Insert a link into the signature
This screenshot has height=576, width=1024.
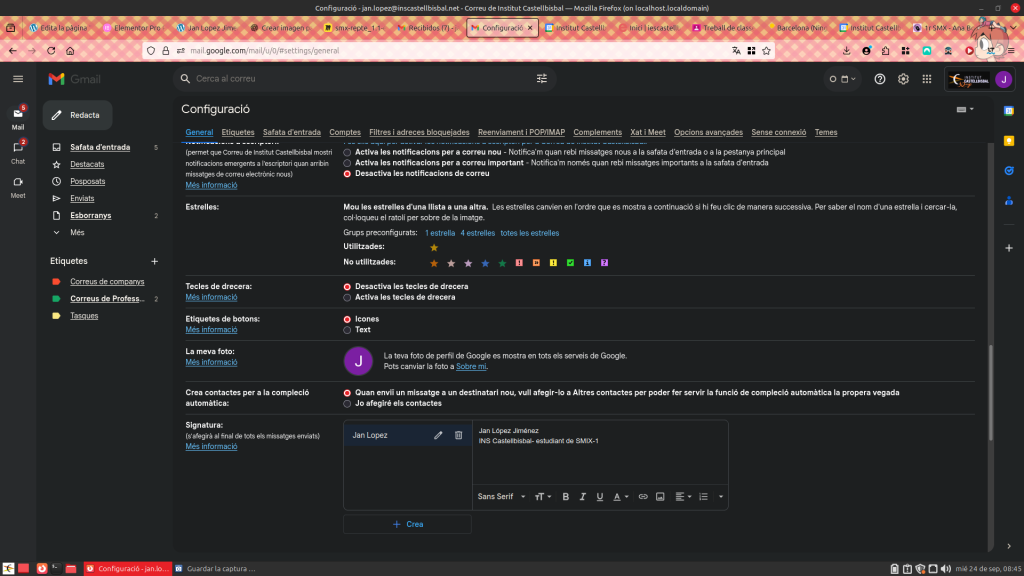pos(643,496)
